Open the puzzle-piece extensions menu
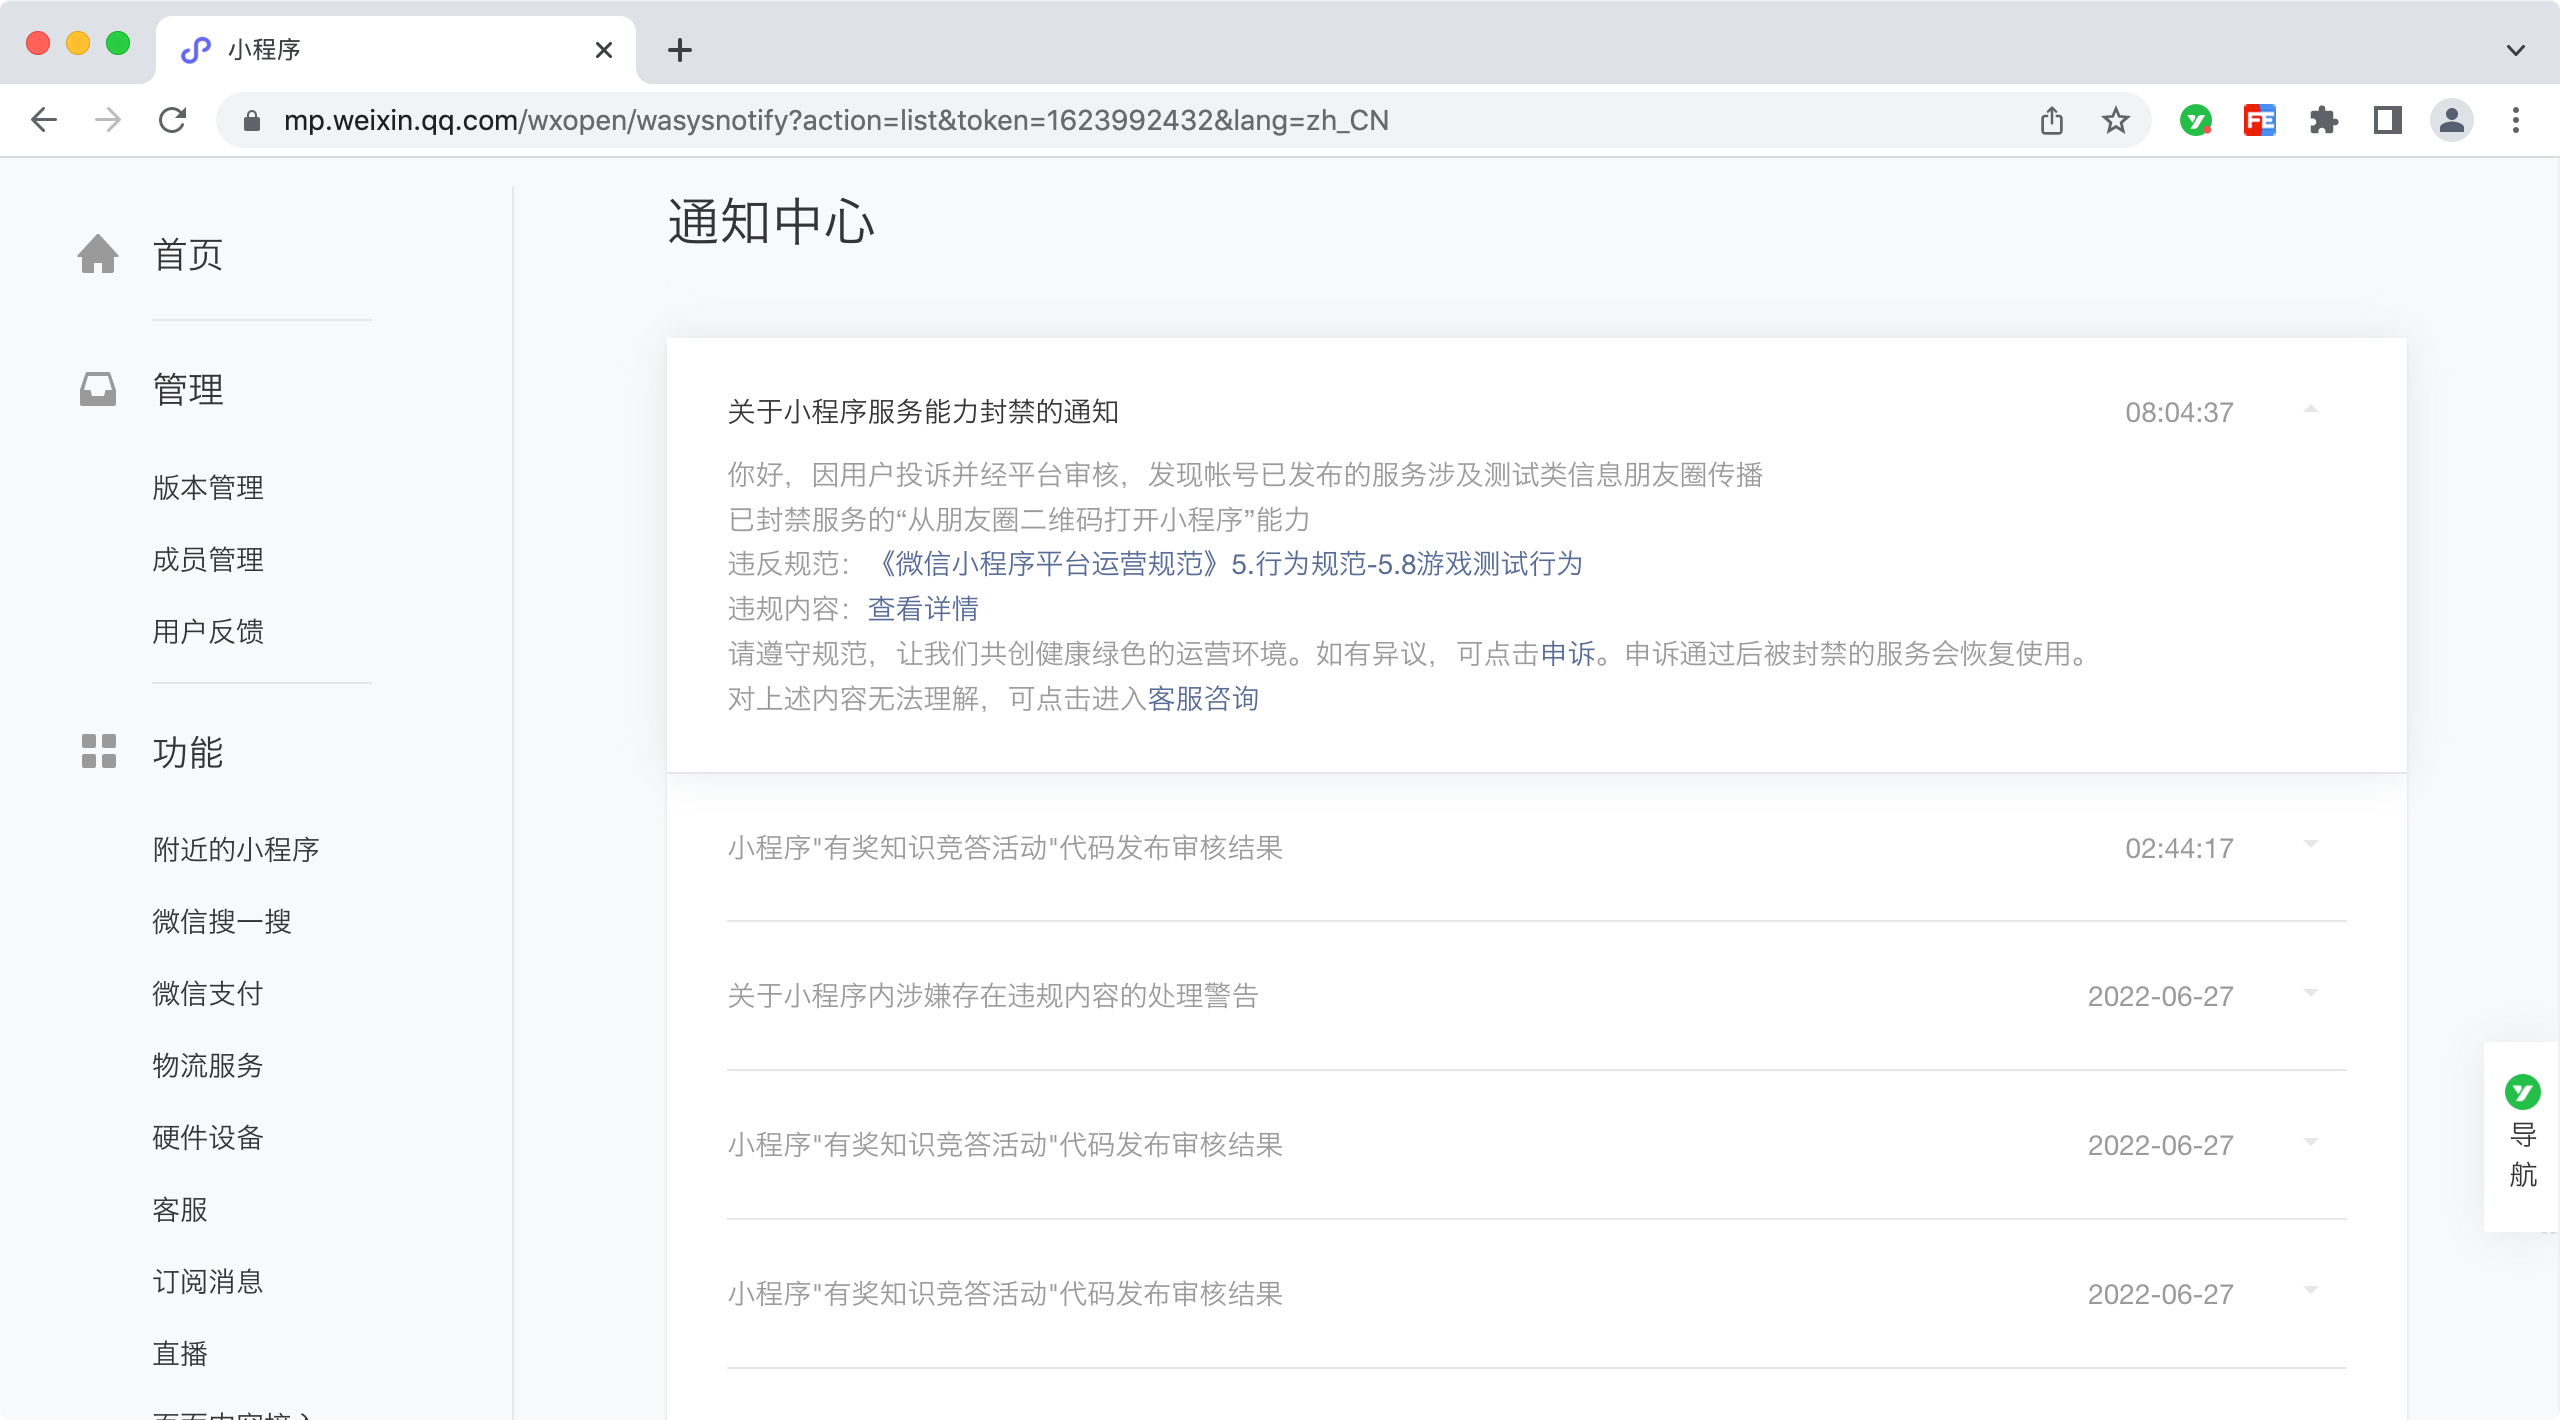The image size is (2560, 1420). pyautogui.click(x=2323, y=121)
